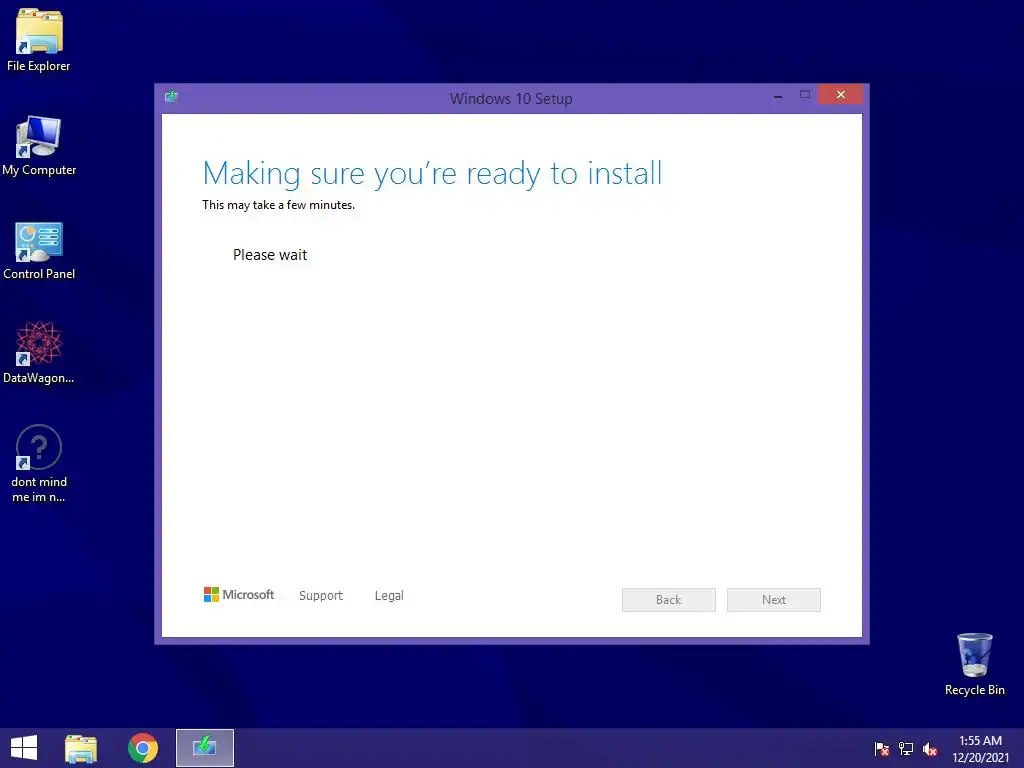1024x768 pixels.
Task: Open the File Explorer desktop shortcut
Action: click(x=39, y=40)
